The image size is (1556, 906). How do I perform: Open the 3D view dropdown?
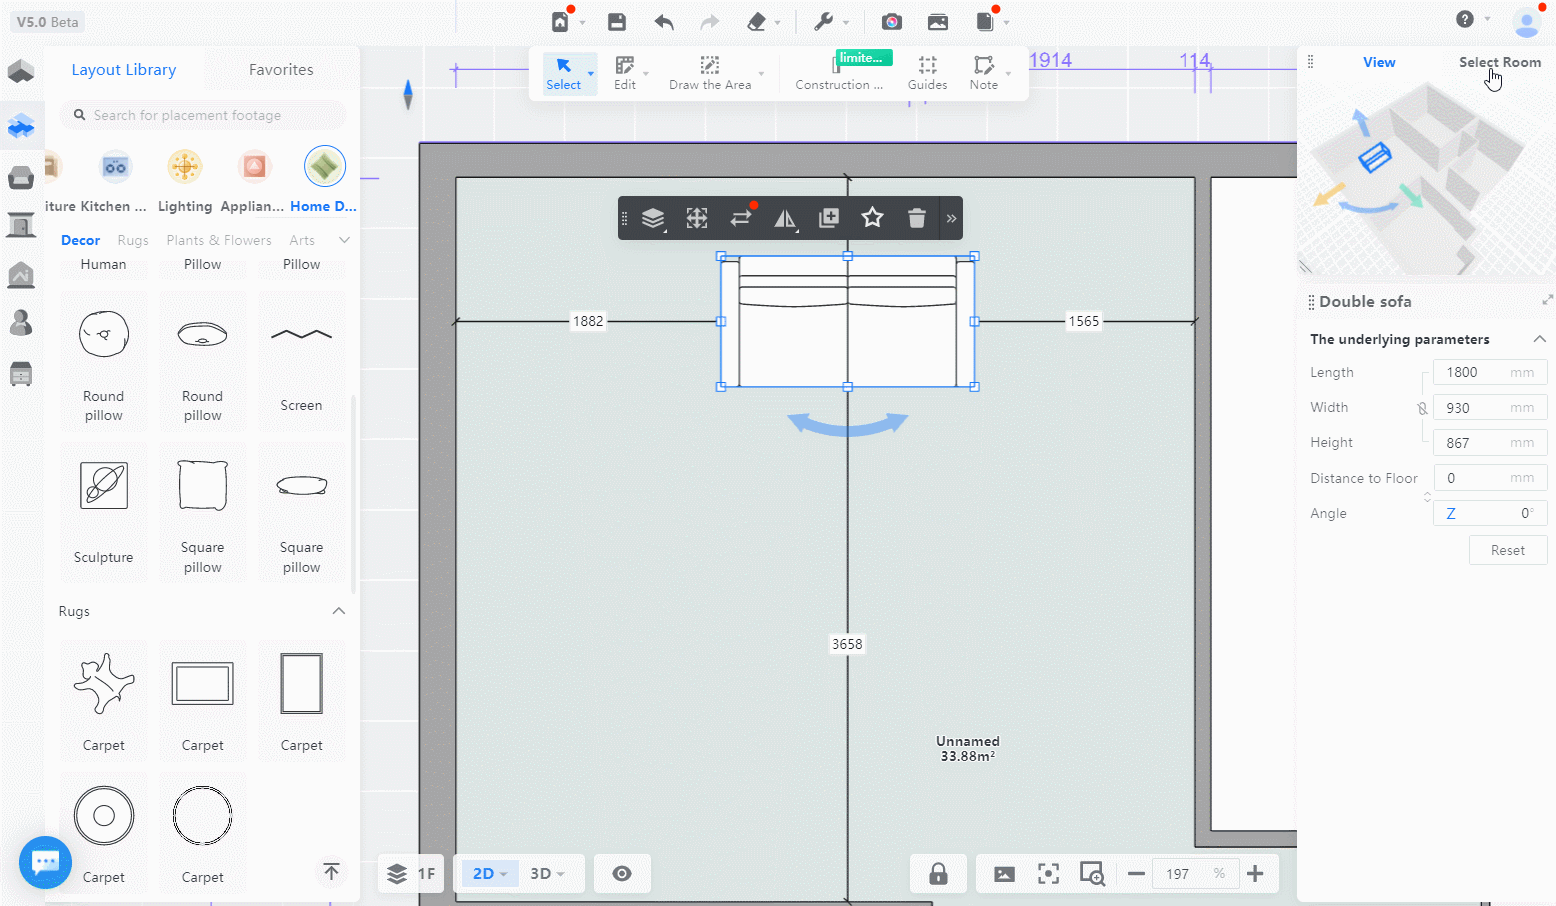point(547,874)
